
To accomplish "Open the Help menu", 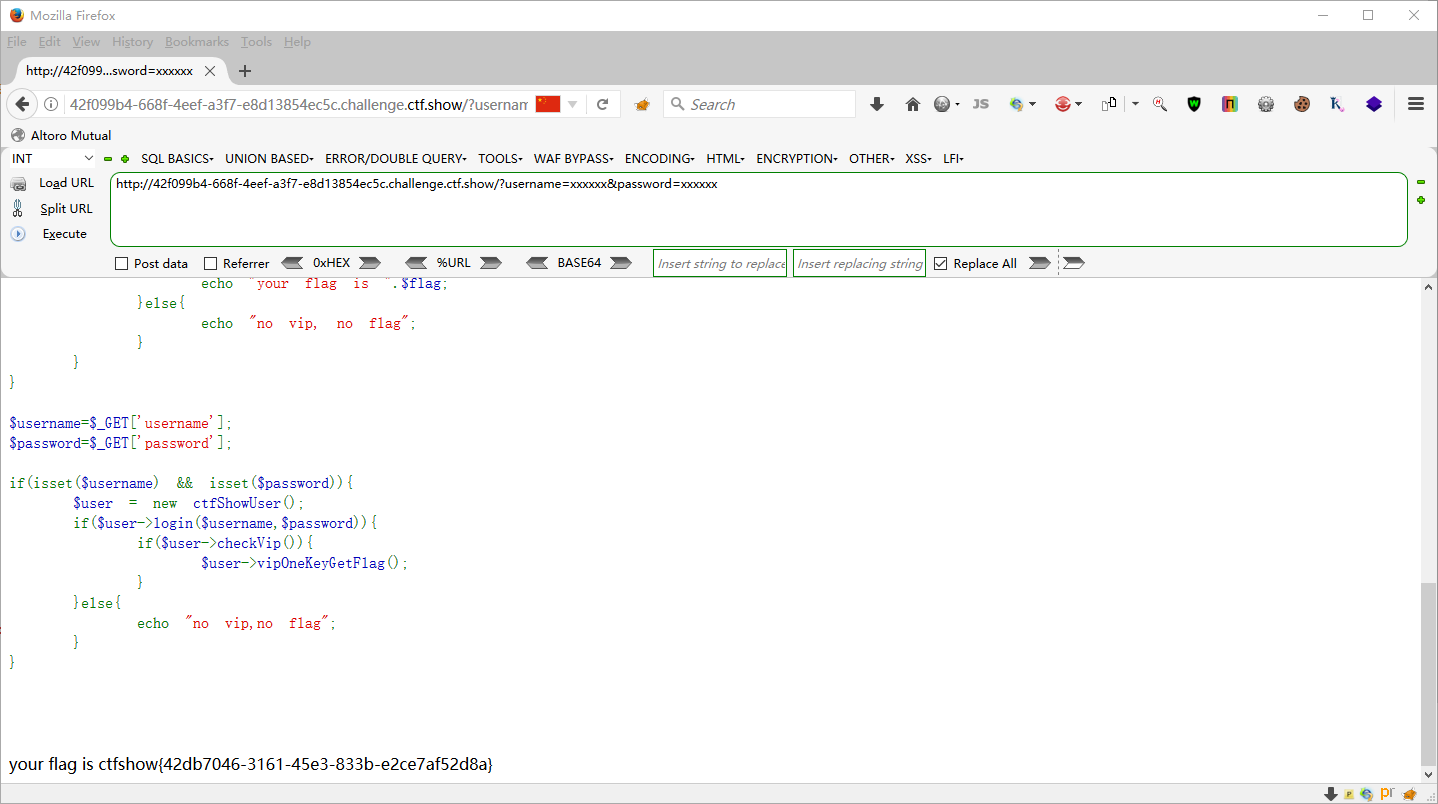I will point(297,42).
